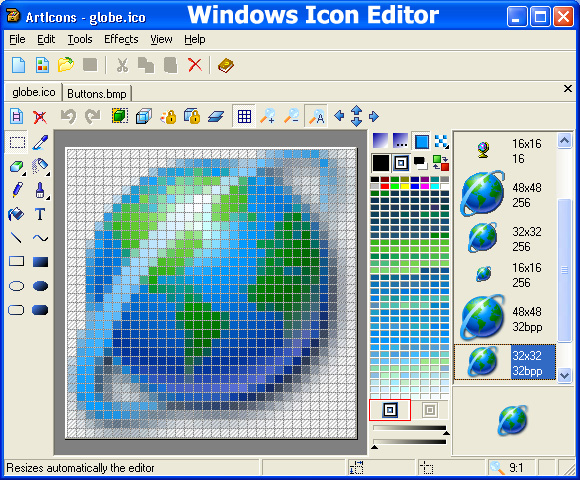Select the 48x48 256 color image format
The image size is (580, 480).
(x=506, y=195)
